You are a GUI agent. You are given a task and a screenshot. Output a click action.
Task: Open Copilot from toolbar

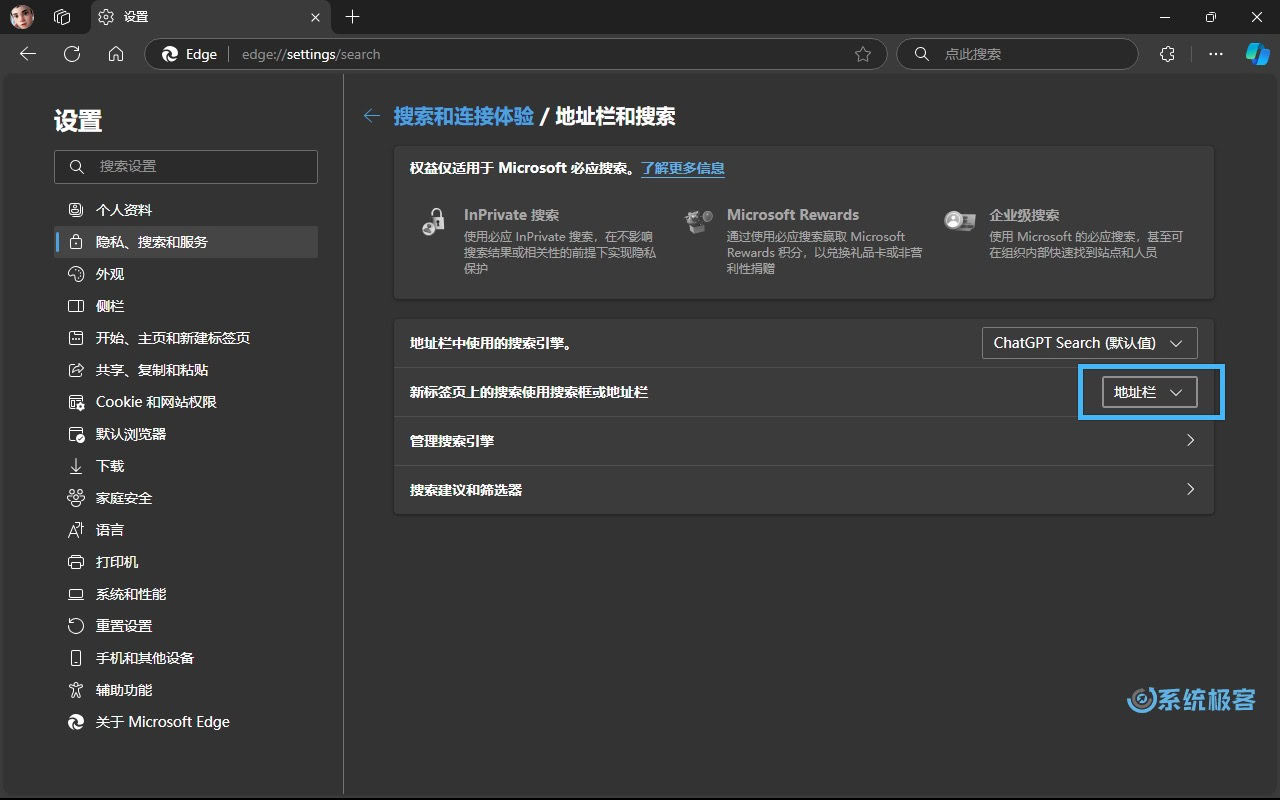pyautogui.click(x=1257, y=54)
